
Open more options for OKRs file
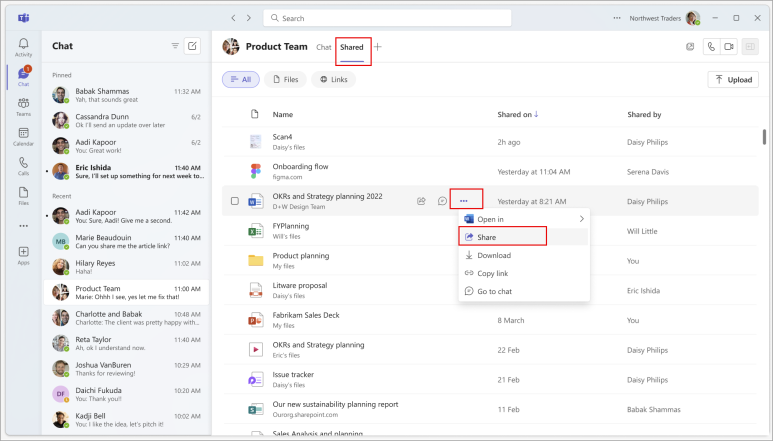[x=464, y=201]
